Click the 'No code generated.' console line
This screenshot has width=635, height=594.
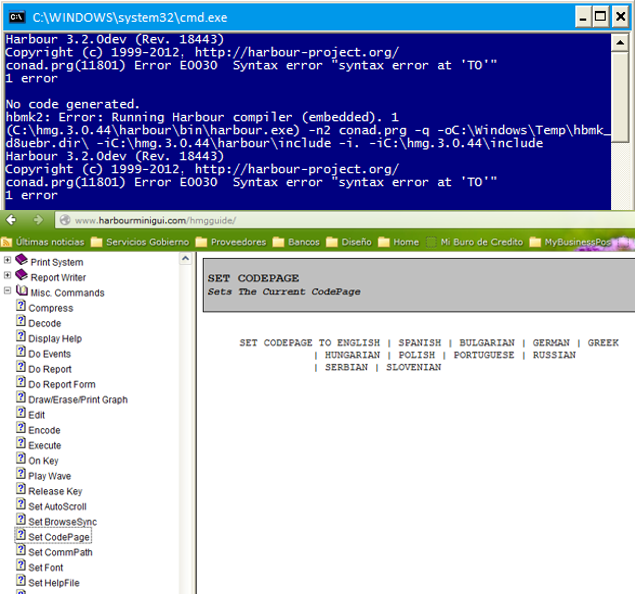(72, 104)
